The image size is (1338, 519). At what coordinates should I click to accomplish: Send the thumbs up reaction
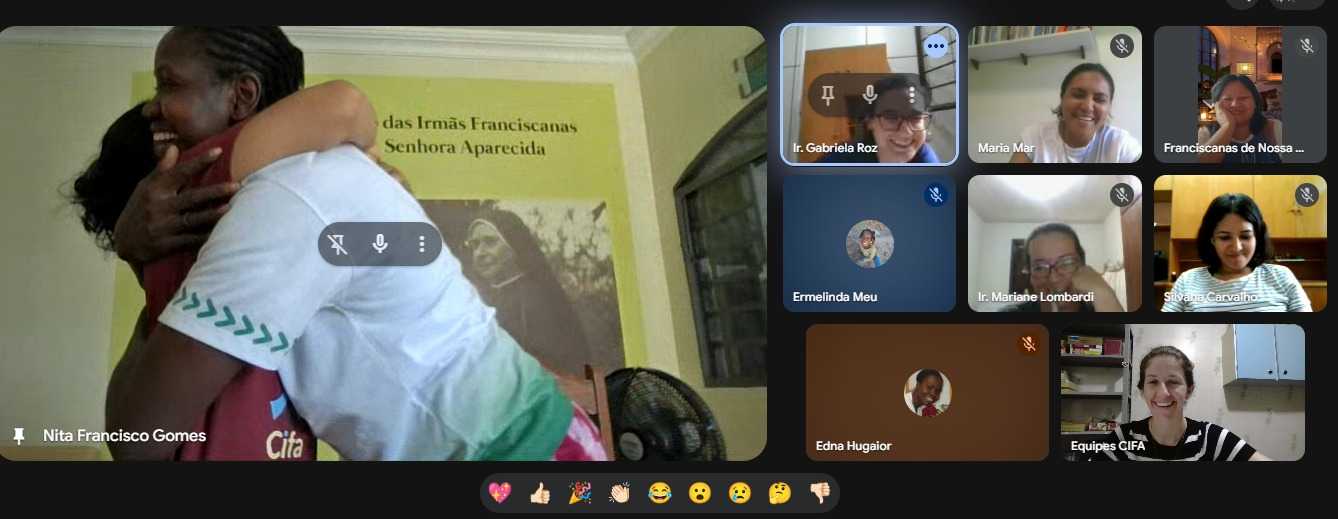(x=540, y=492)
